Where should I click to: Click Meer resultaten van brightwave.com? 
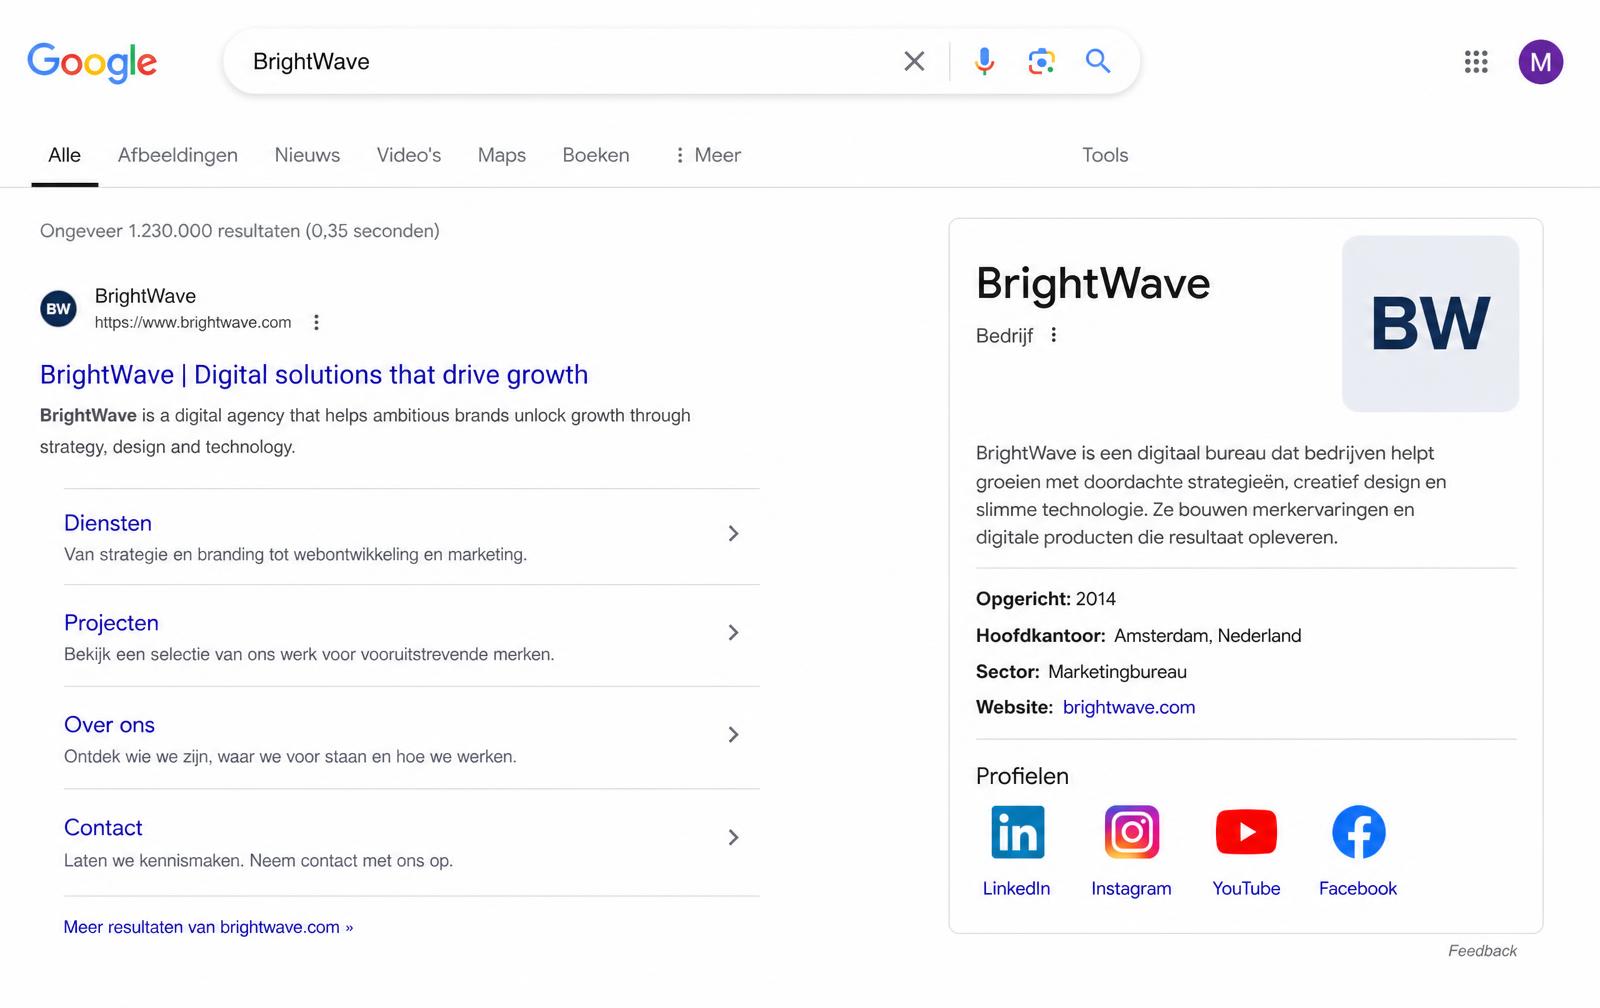208,927
